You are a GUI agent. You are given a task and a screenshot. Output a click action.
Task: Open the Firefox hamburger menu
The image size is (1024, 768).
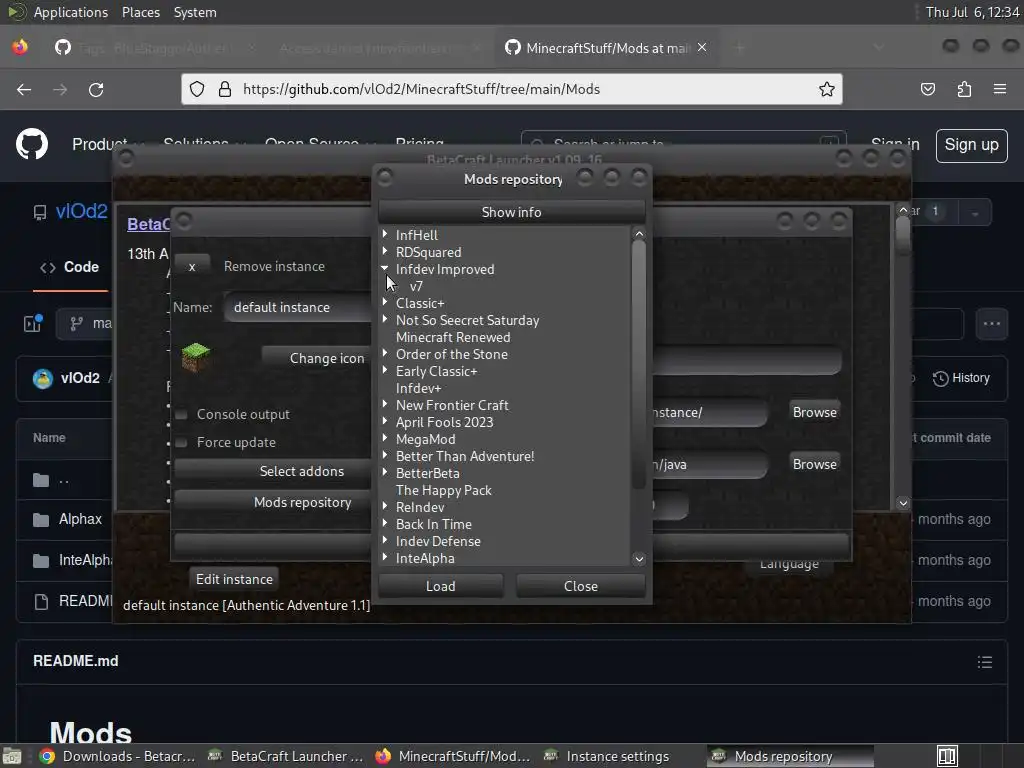point(1000,89)
